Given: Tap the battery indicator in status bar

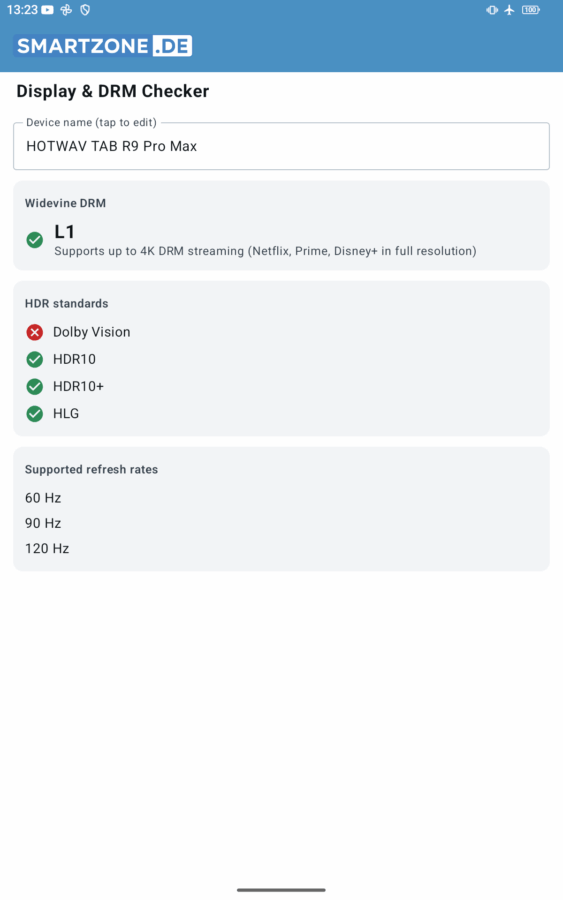Looking at the screenshot, I should [530, 10].
